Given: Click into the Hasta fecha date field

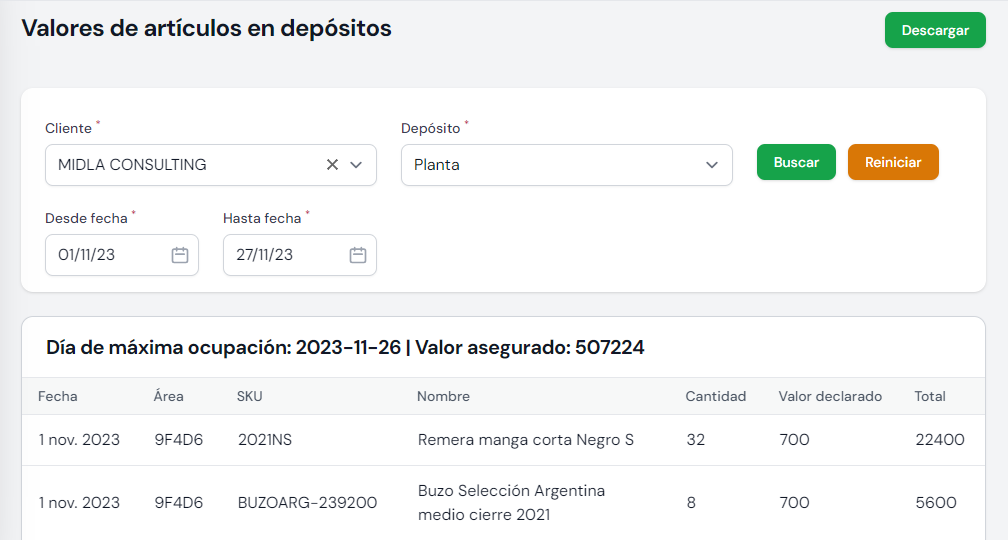Looking at the screenshot, I should pos(283,255).
